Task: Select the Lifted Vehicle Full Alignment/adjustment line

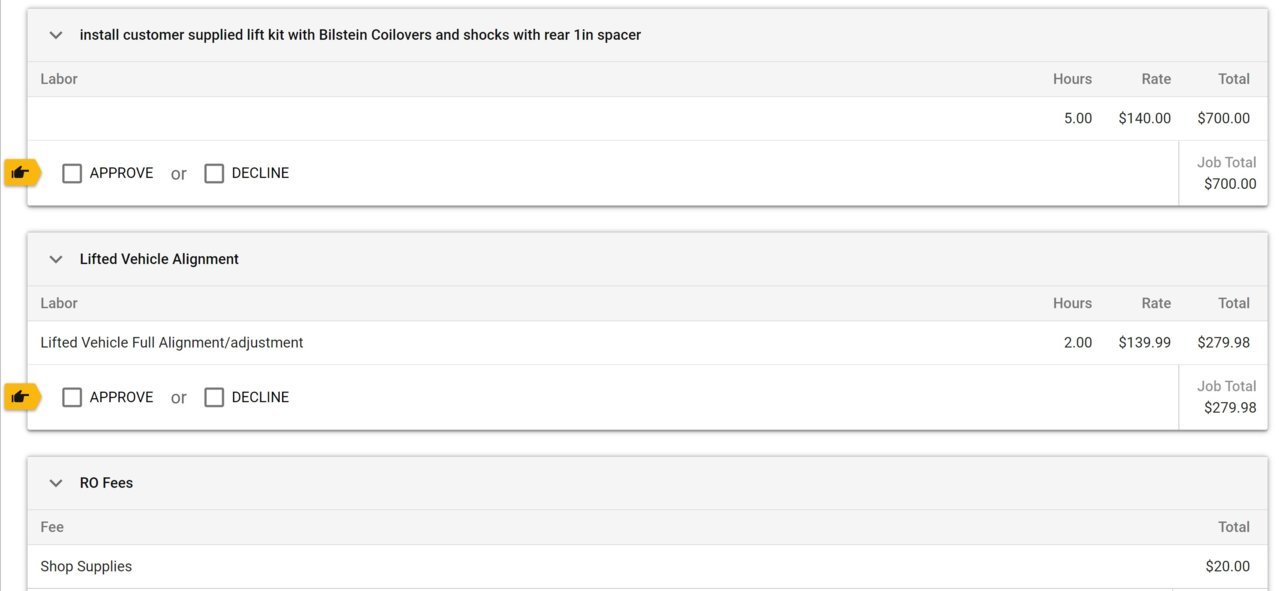Action: (x=647, y=343)
